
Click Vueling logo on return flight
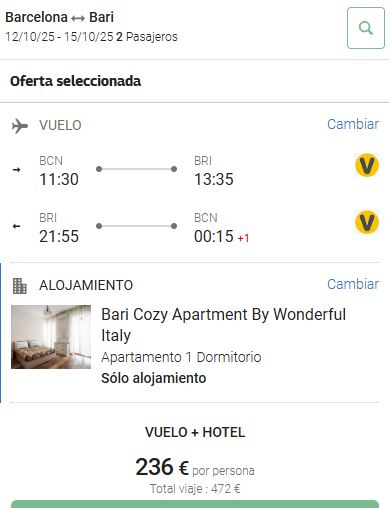367,222
